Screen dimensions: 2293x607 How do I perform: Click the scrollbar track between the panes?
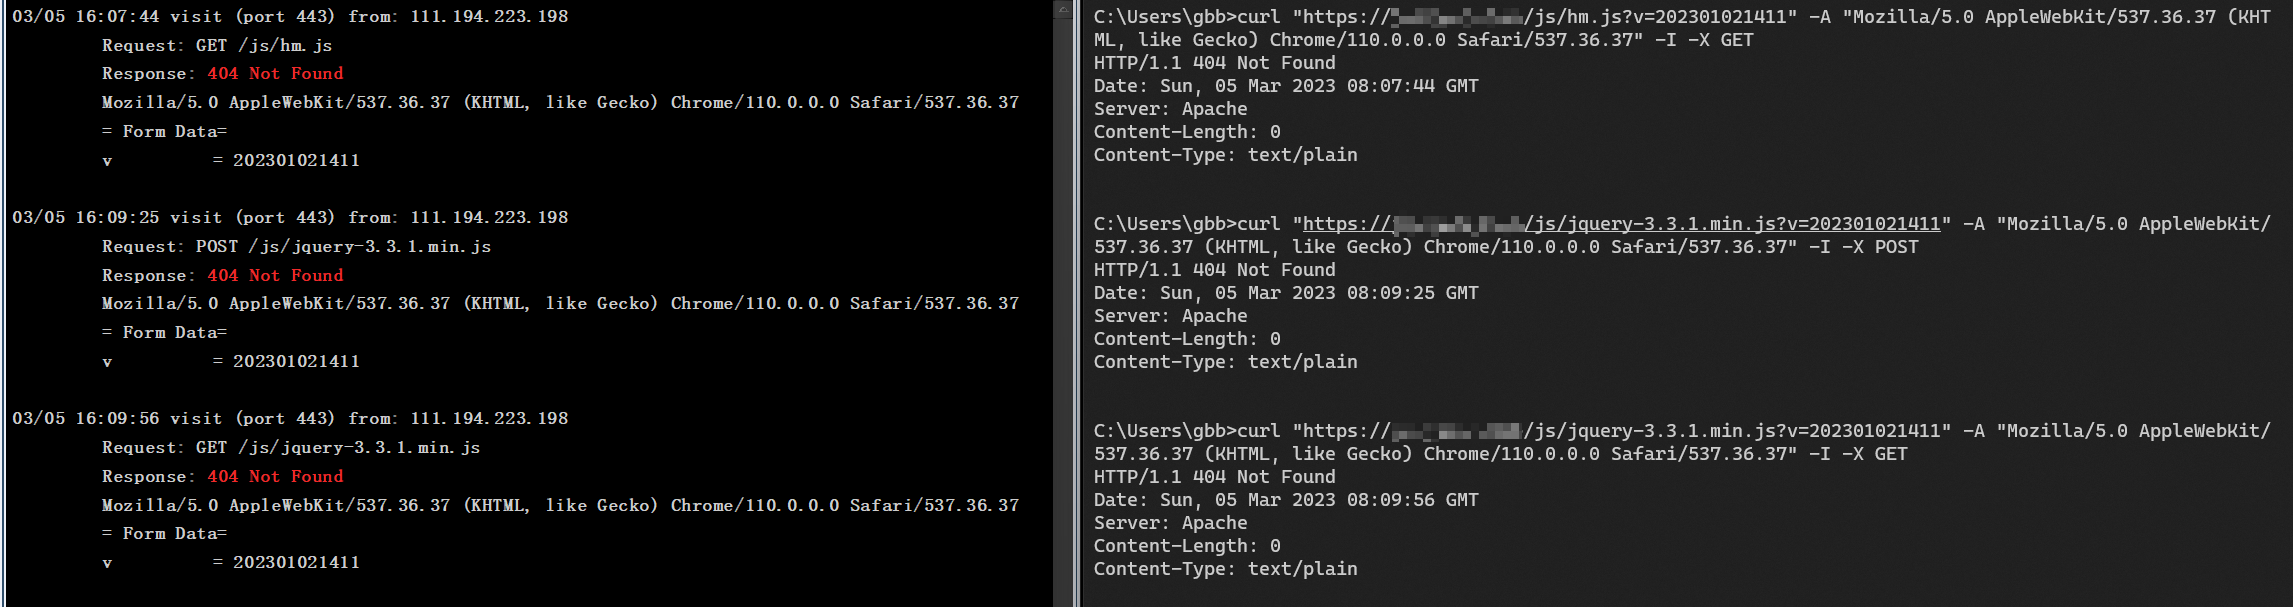click(1063, 312)
